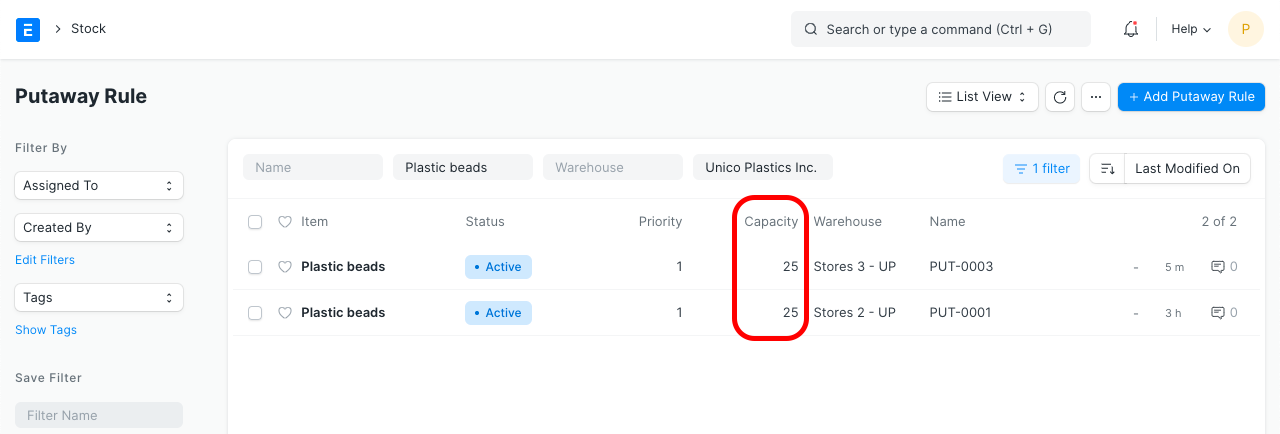
Task: Go to the Stock breadcrumb
Action: 88,29
